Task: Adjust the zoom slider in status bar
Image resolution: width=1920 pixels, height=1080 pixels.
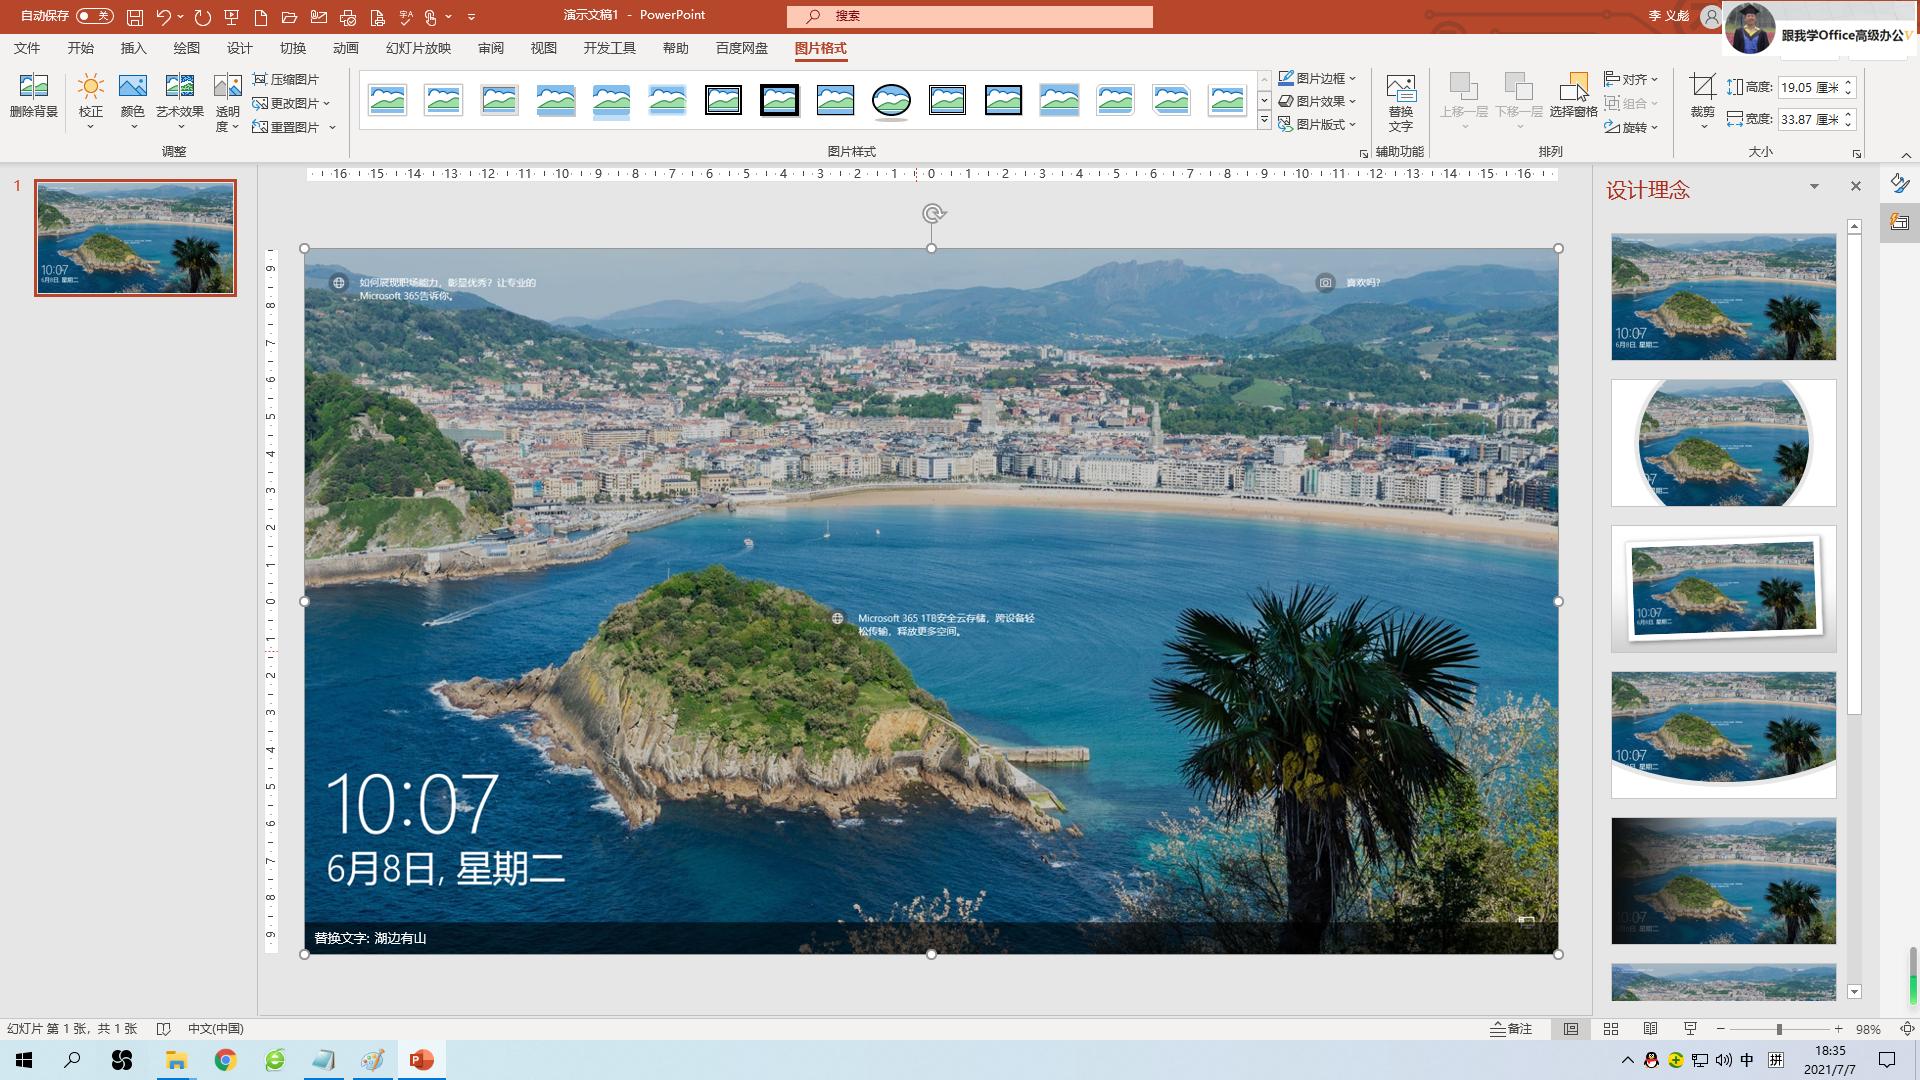Action: click(1779, 1029)
